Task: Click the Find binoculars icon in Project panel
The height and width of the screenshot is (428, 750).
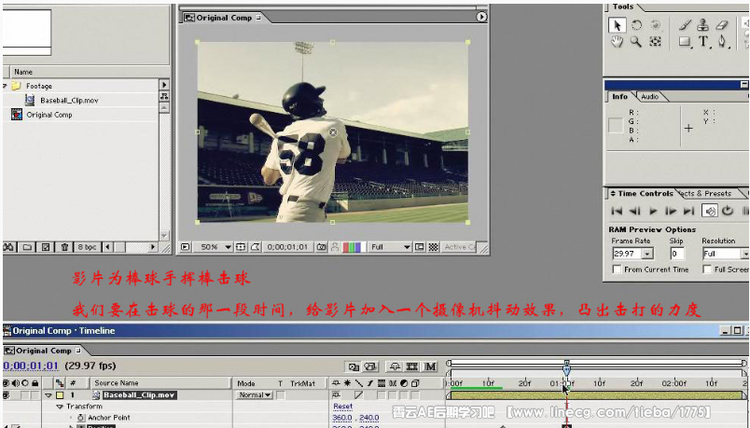Action: [9, 247]
